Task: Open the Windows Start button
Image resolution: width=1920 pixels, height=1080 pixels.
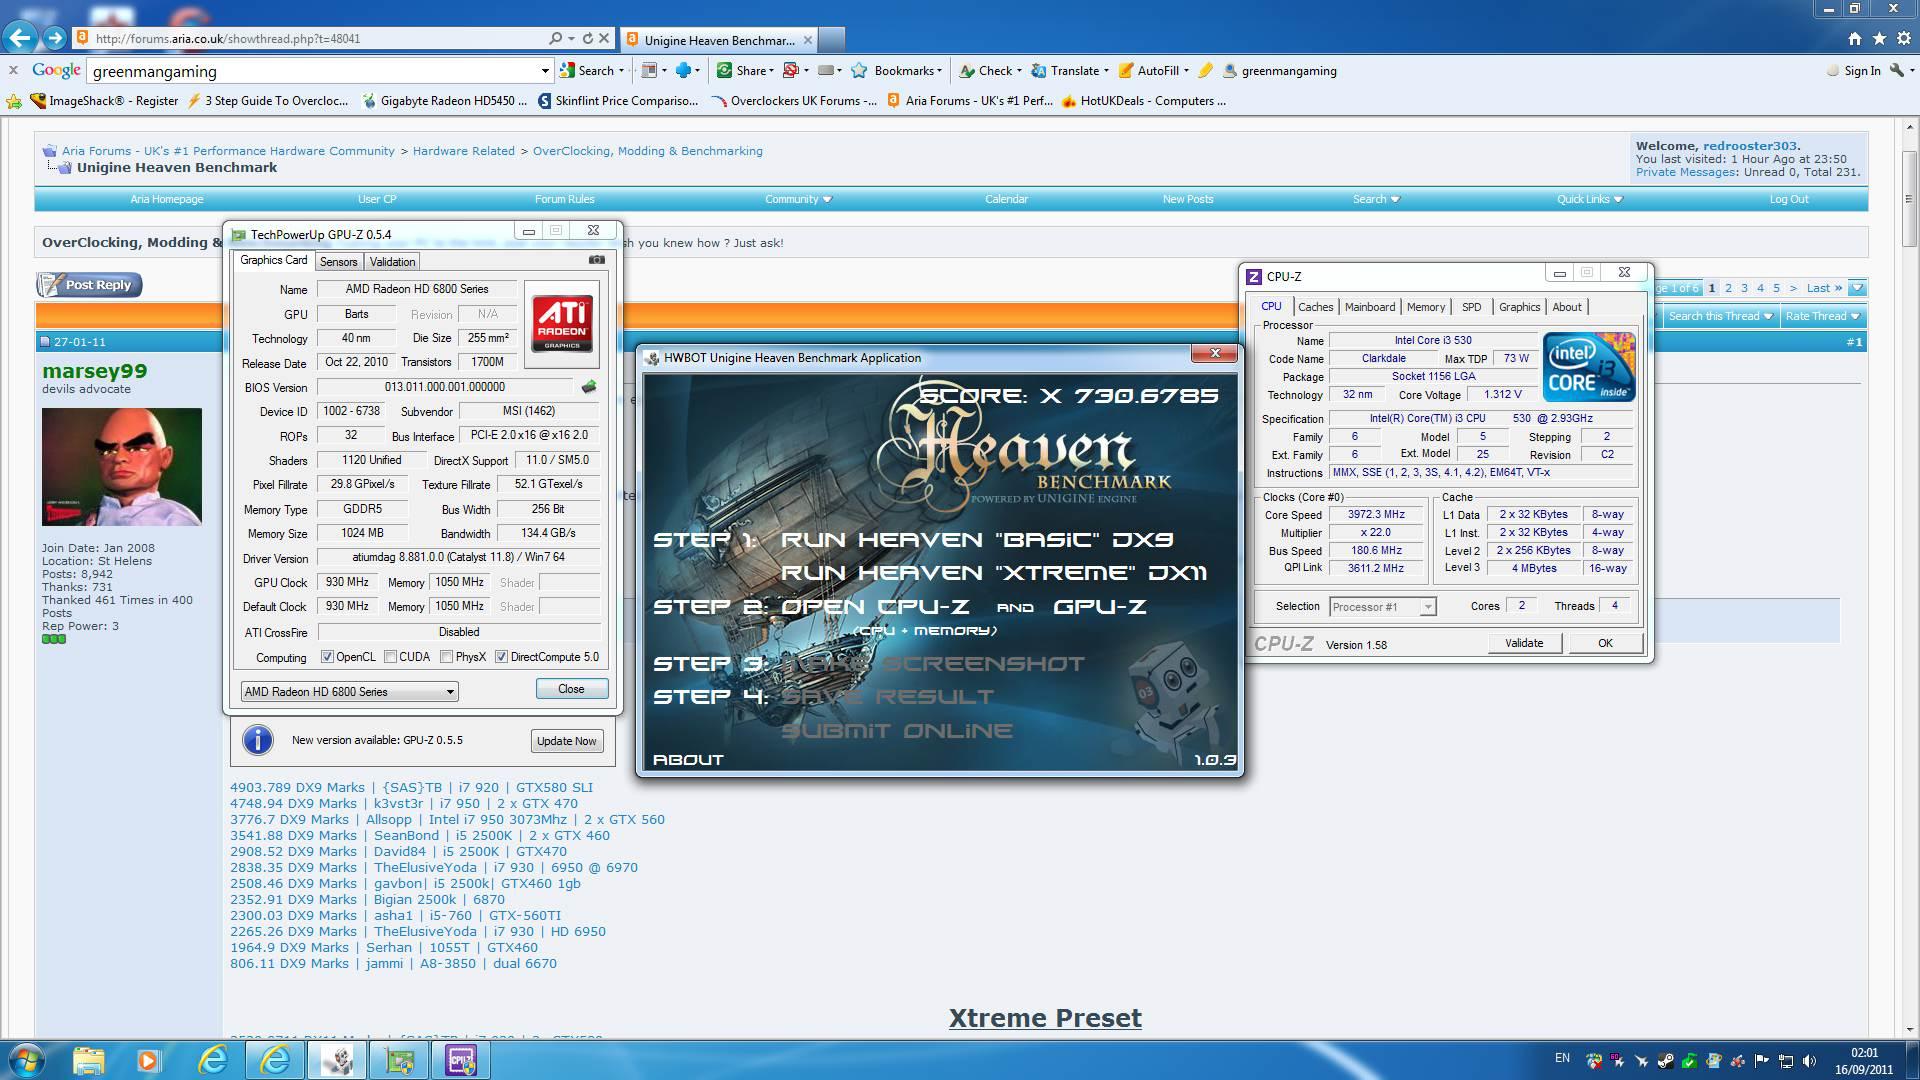Action: point(27,1060)
